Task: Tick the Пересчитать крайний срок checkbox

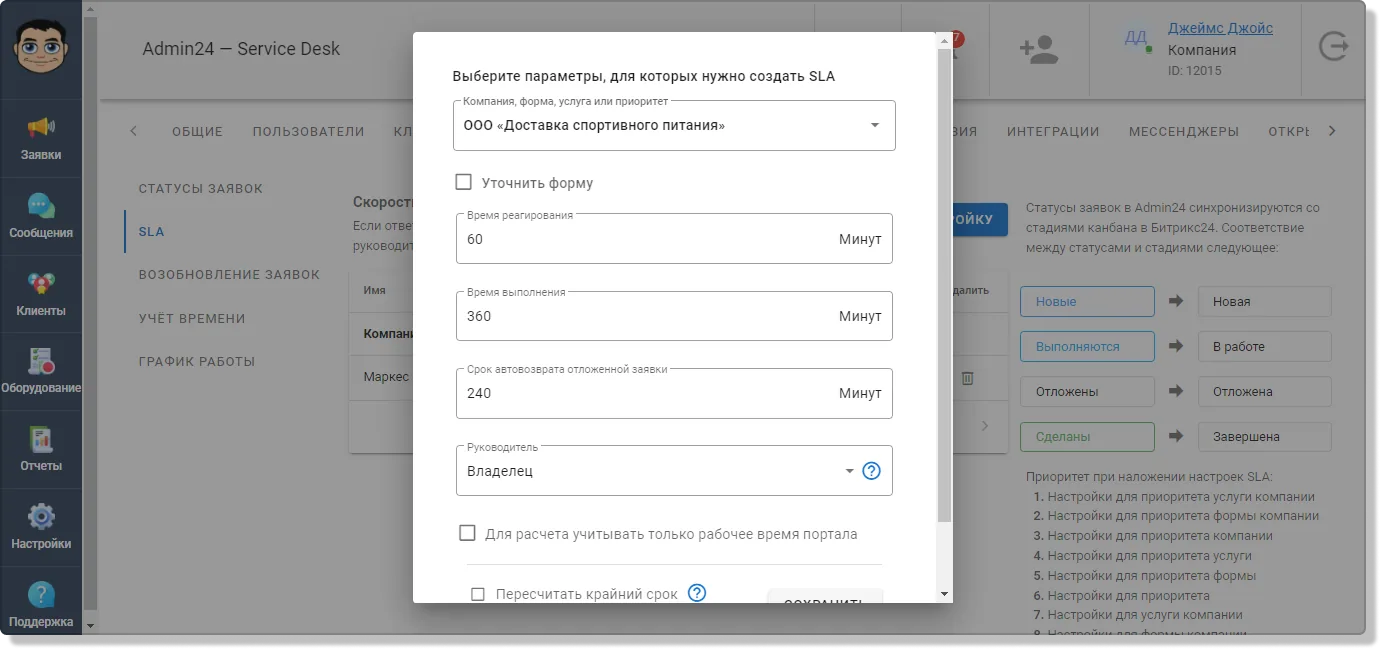Action: click(478, 594)
